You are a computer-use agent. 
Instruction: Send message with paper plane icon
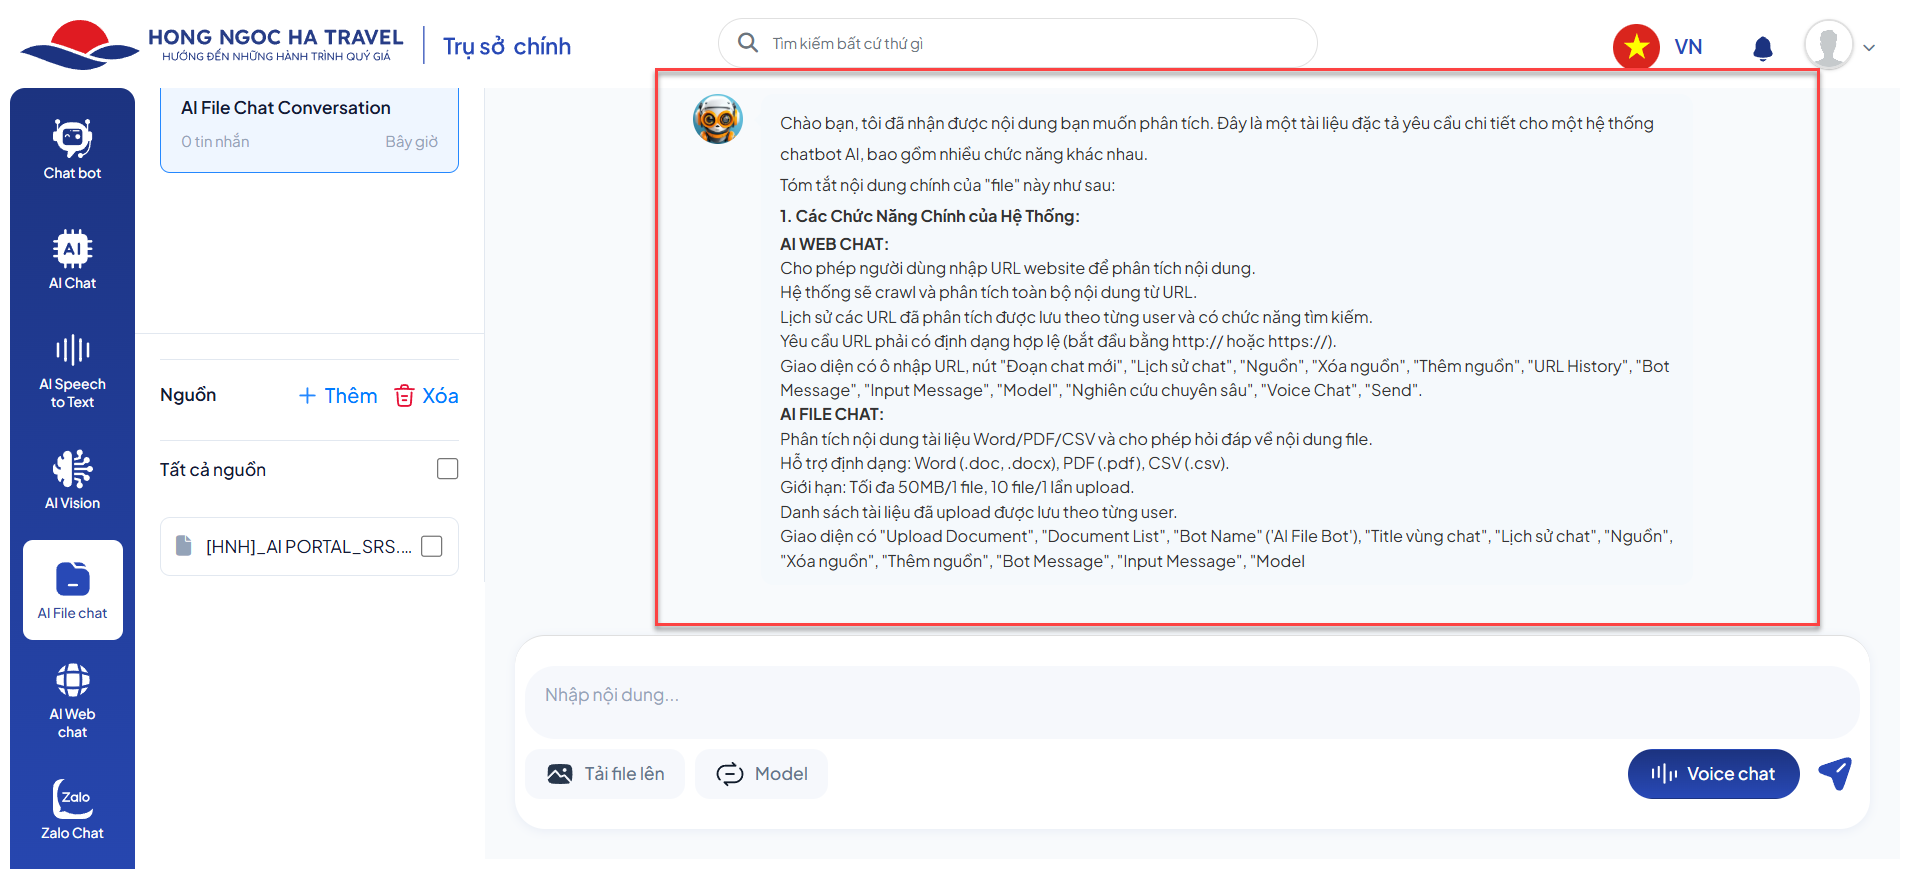coord(1835,773)
